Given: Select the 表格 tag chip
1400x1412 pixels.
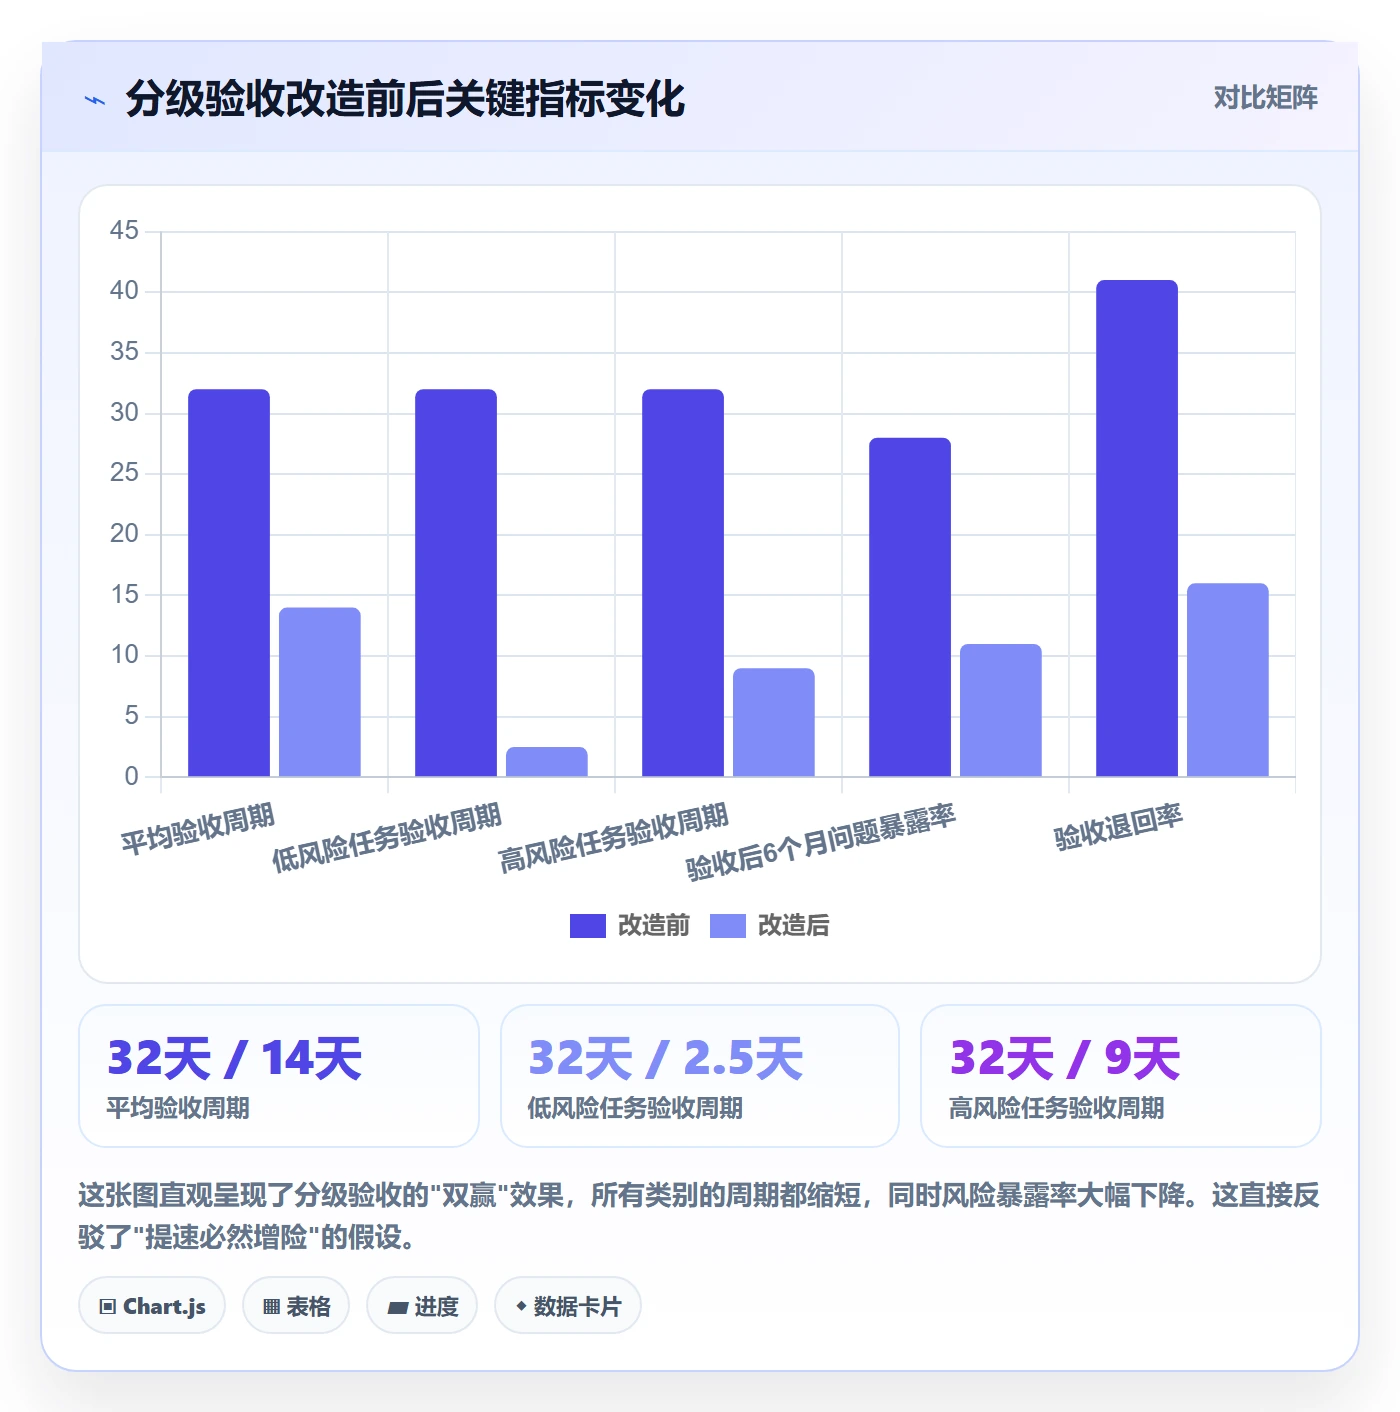Looking at the screenshot, I should pyautogui.click(x=296, y=1306).
